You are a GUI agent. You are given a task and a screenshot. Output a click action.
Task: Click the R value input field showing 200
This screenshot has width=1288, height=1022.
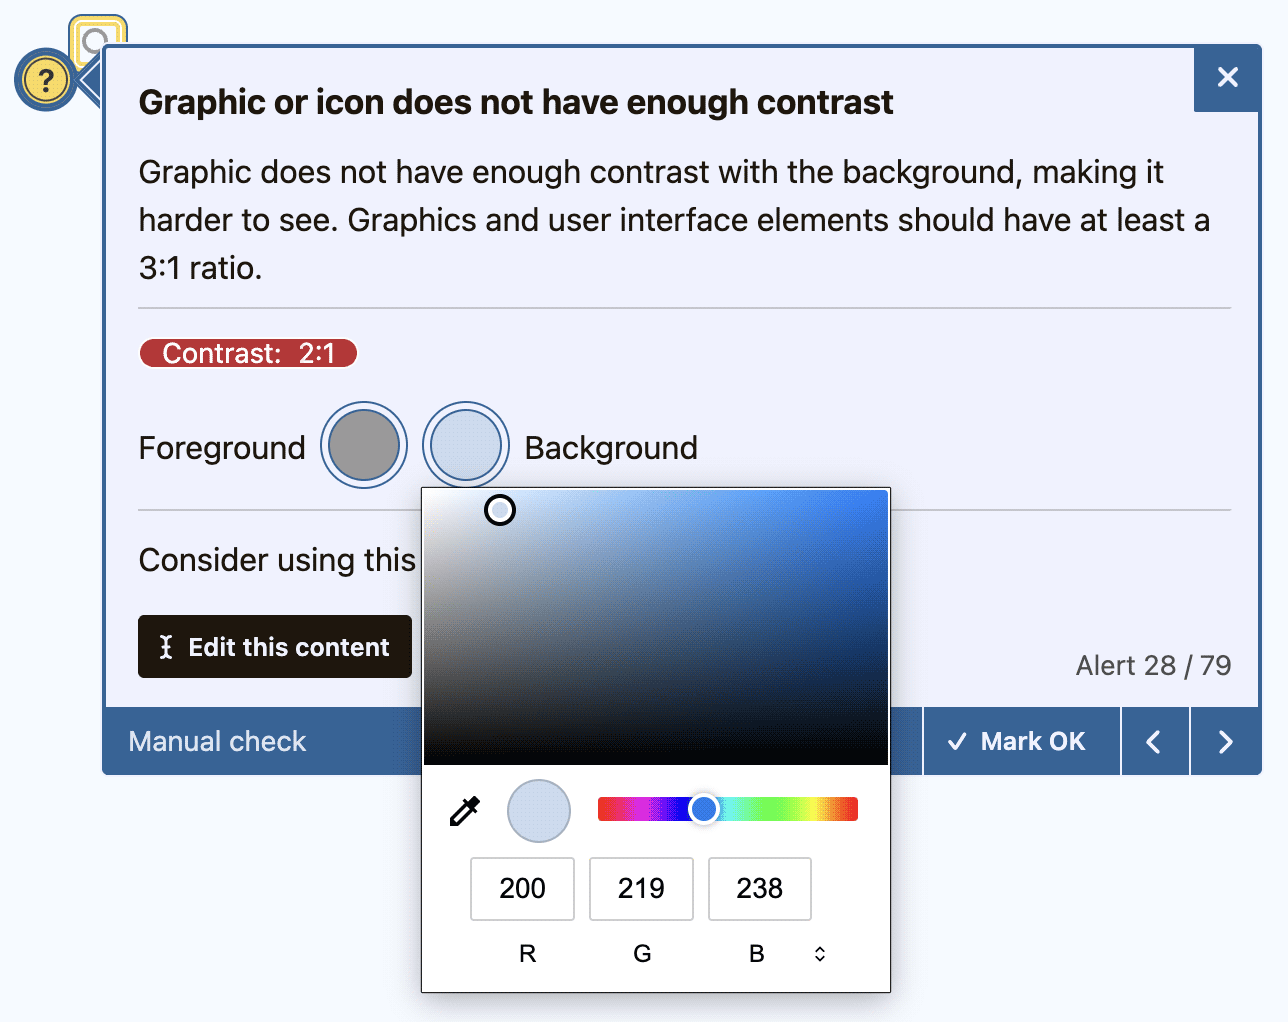[522, 888]
